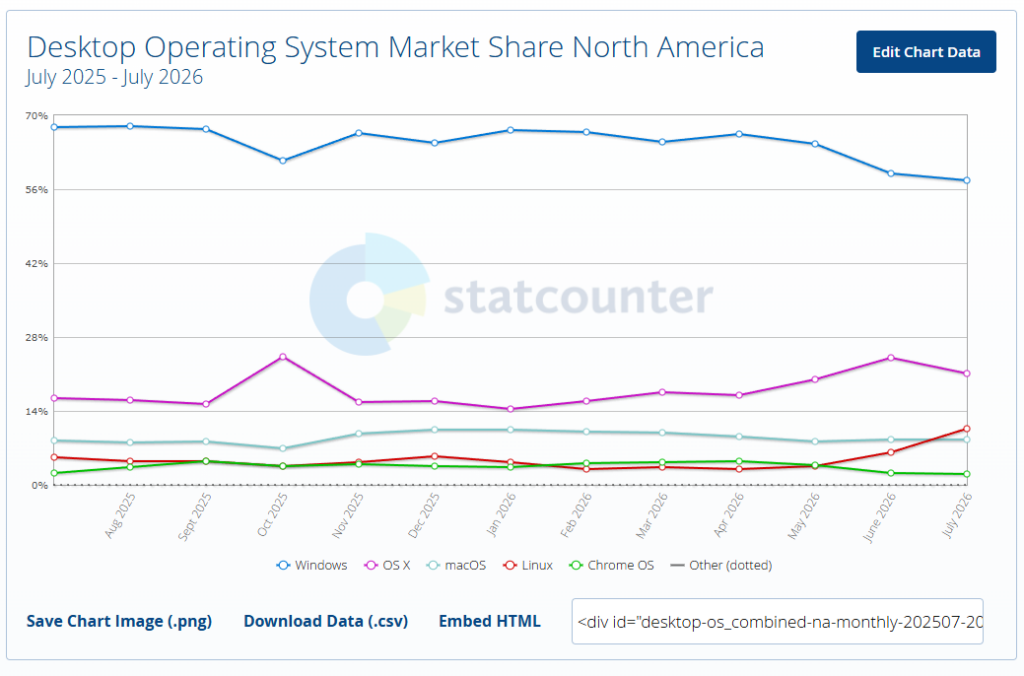The height and width of the screenshot is (676, 1024).
Task: Toggle the Chrome OS legend entry
Action: click(611, 566)
